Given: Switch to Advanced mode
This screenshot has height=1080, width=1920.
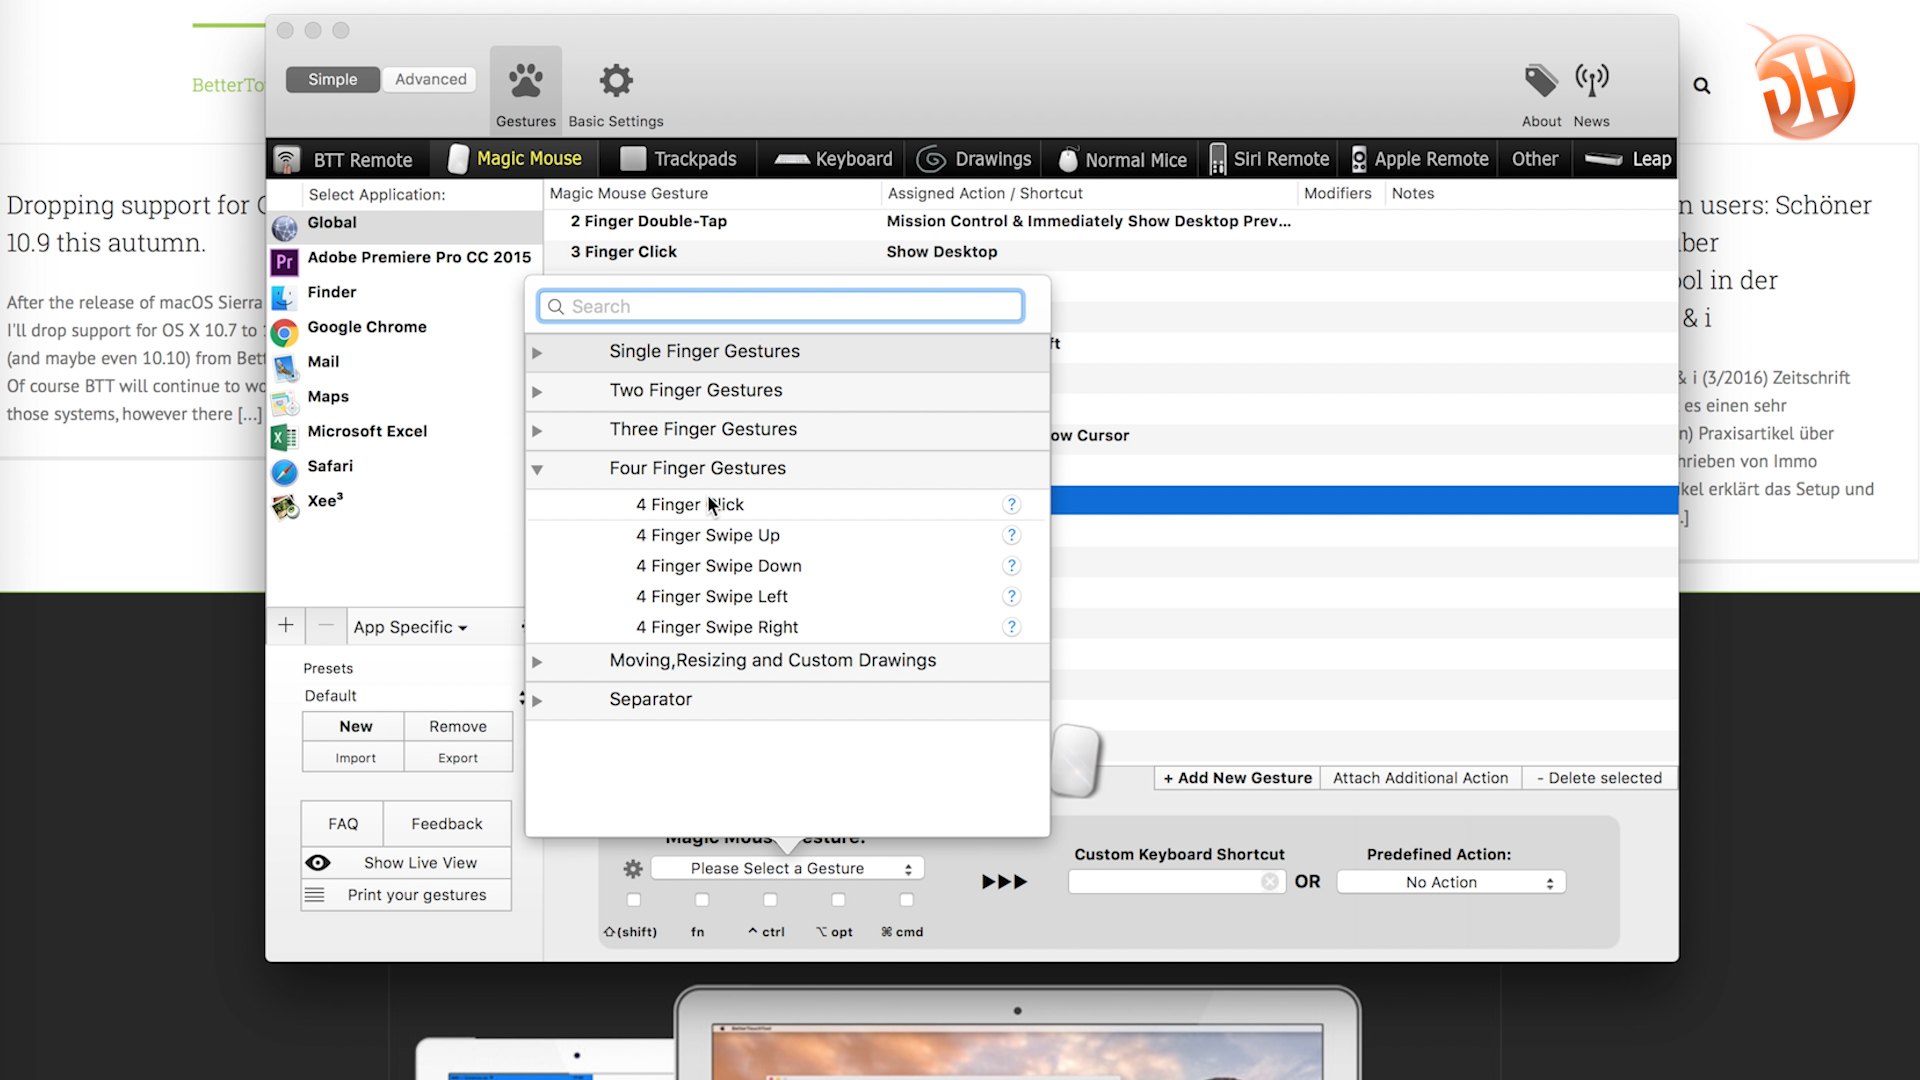Looking at the screenshot, I should (x=430, y=79).
